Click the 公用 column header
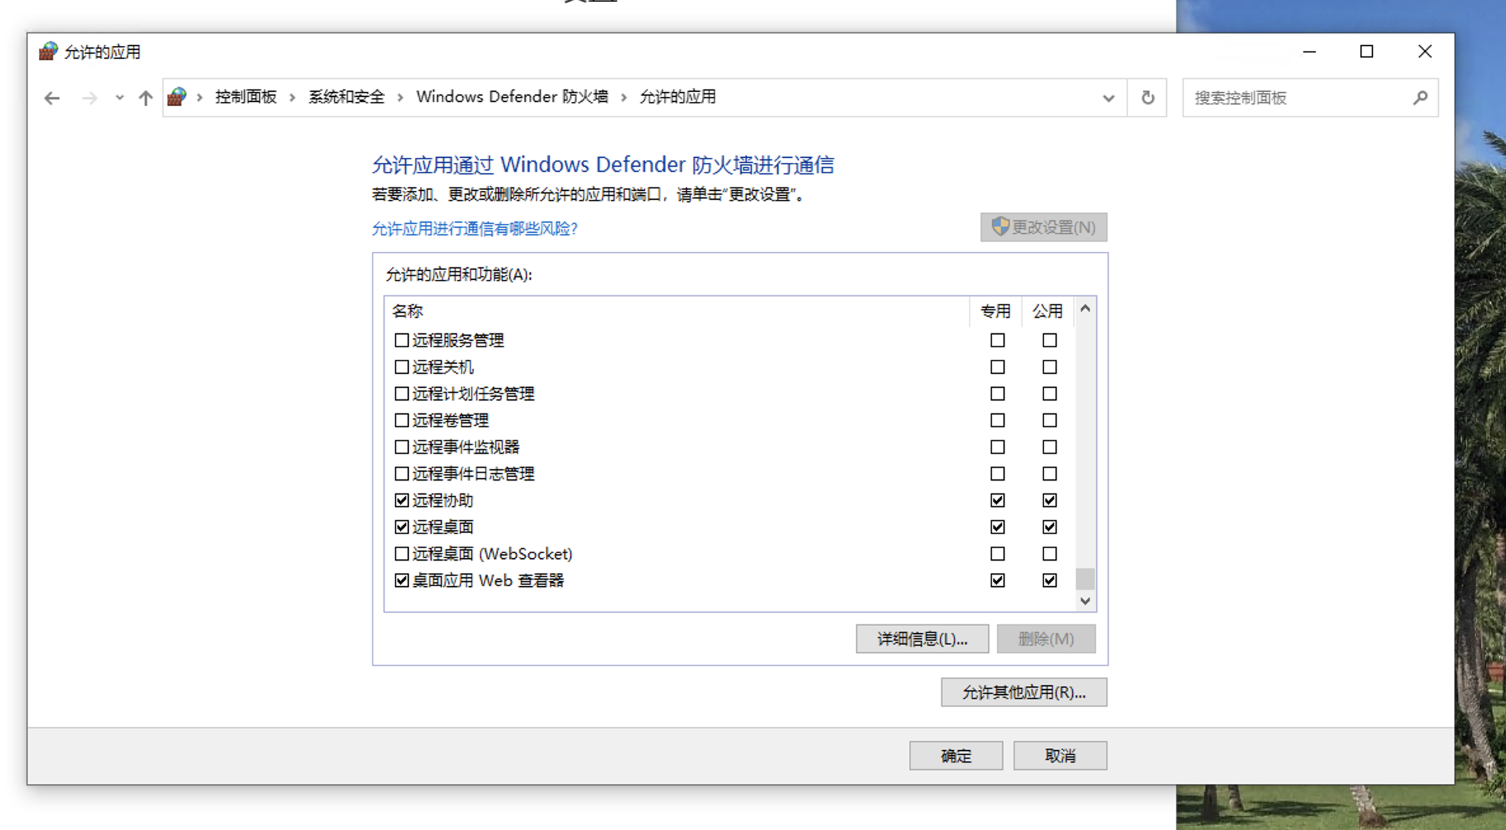This screenshot has width=1506, height=830. (x=1047, y=311)
